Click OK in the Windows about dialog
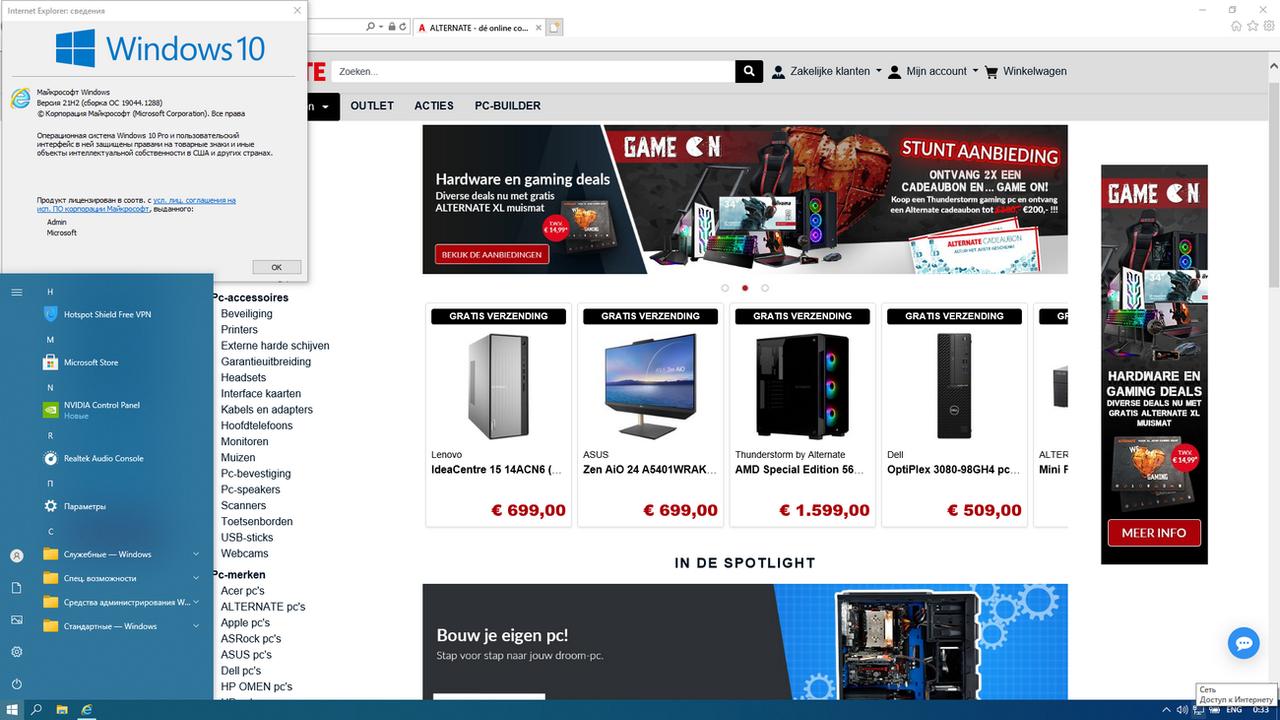This screenshot has width=1280, height=720. pos(277,267)
